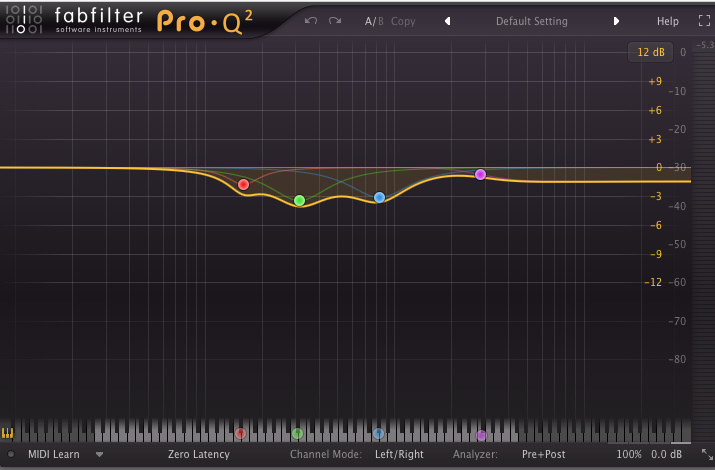Click the output level meter
The width and height of the screenshot is (715, 470).
(704, 244)
